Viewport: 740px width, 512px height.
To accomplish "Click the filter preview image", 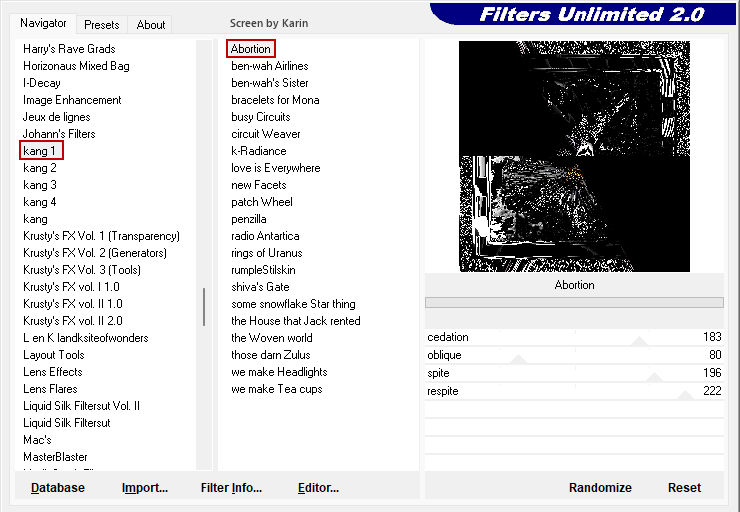I will coord(574,156).
